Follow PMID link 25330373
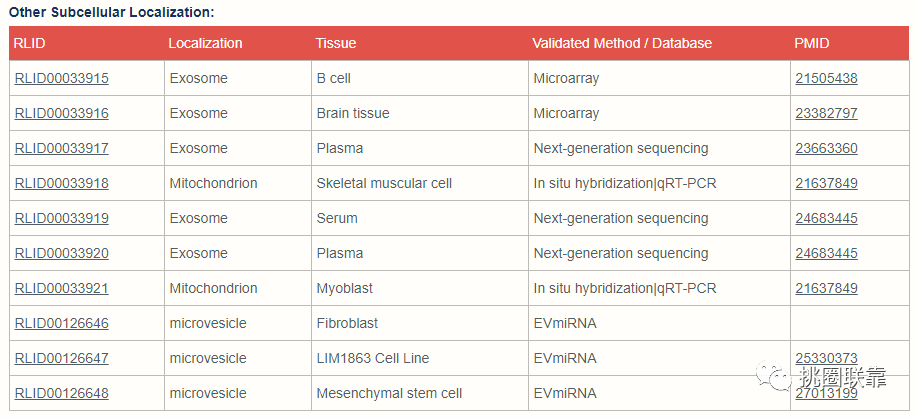This screenshot has height=418, width=916. (826, 358)
